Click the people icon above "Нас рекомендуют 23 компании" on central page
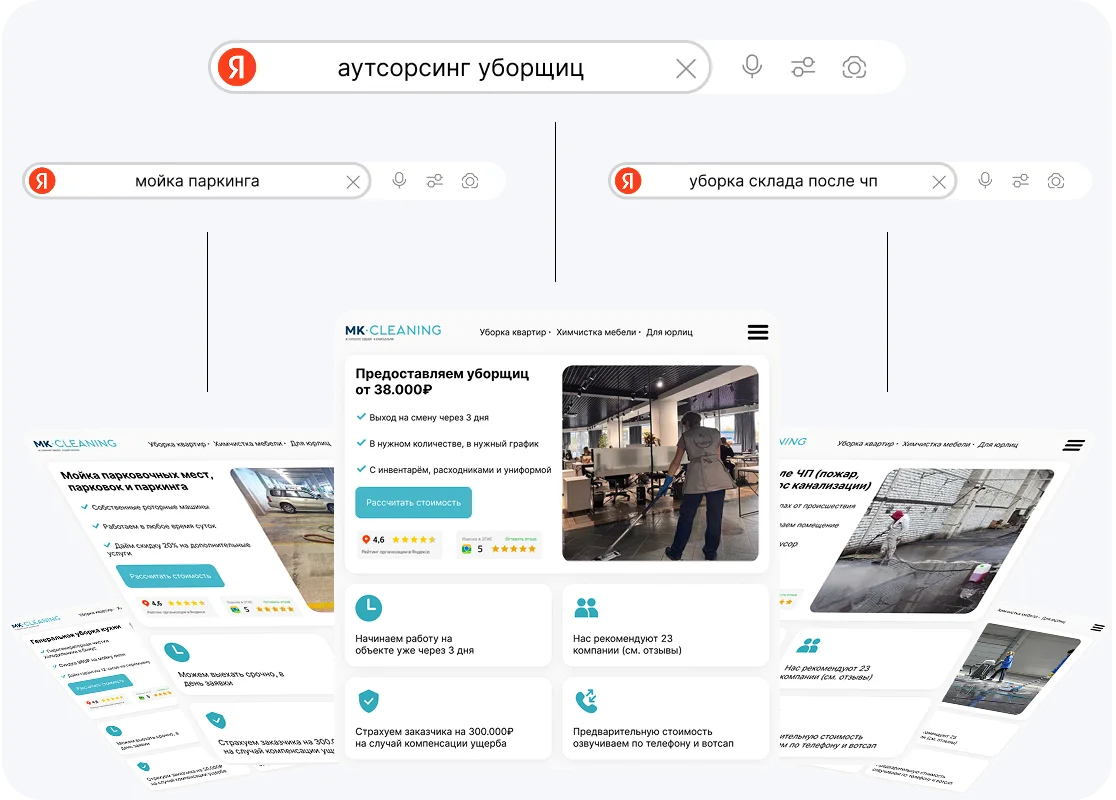 pyautogui.click(x=586, y=608)
